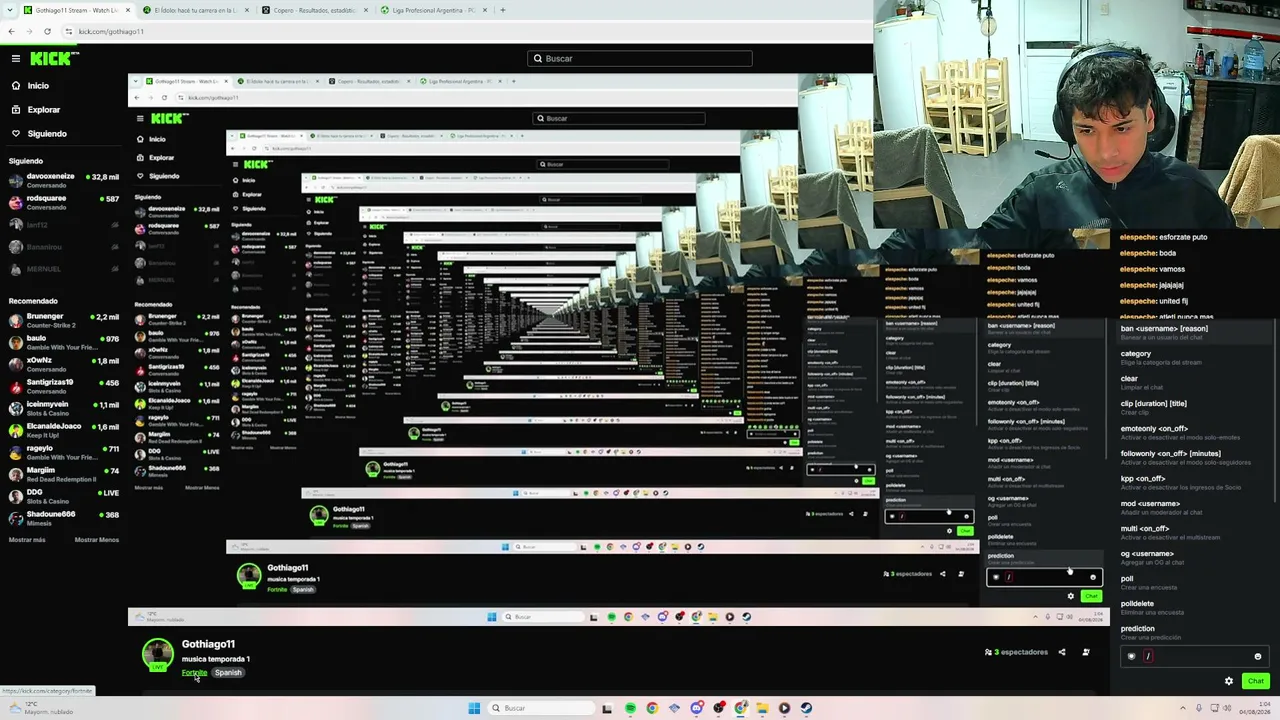Open Brunenger recommended channel
The width and height of the screenshot is (1280, 720).
[64, 321]
